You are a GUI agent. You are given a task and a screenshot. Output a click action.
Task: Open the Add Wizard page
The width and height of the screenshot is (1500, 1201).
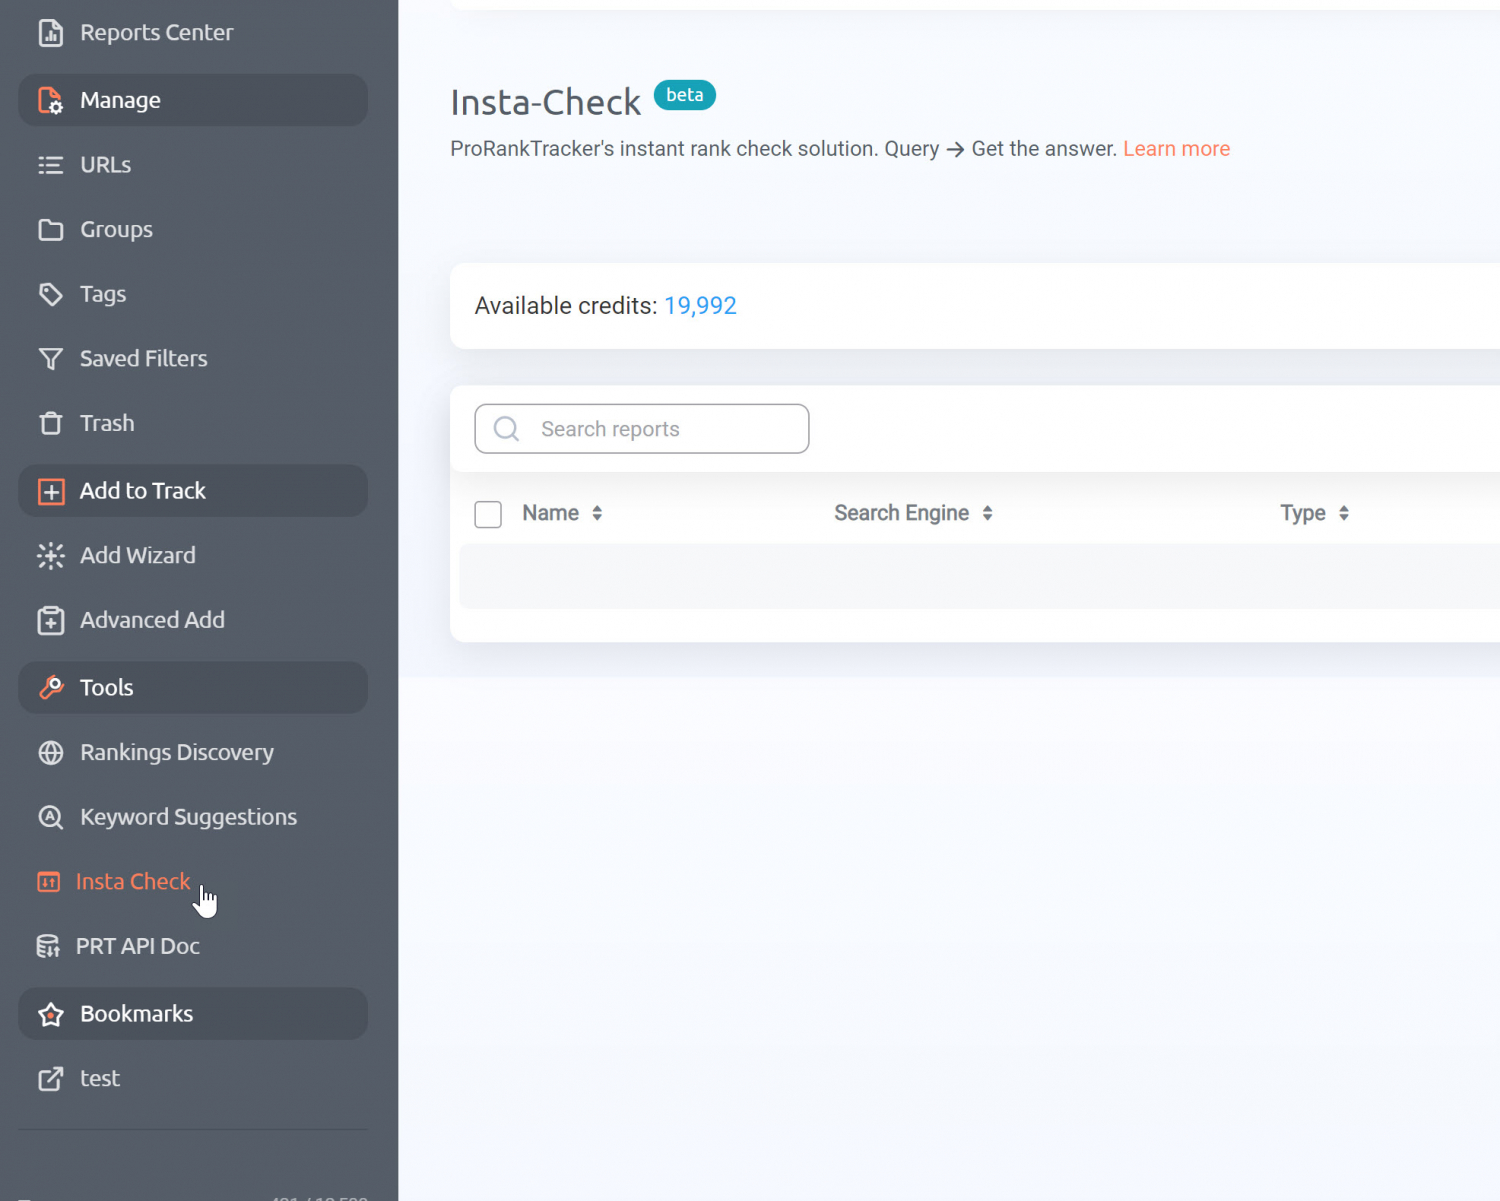pos(138,556)
